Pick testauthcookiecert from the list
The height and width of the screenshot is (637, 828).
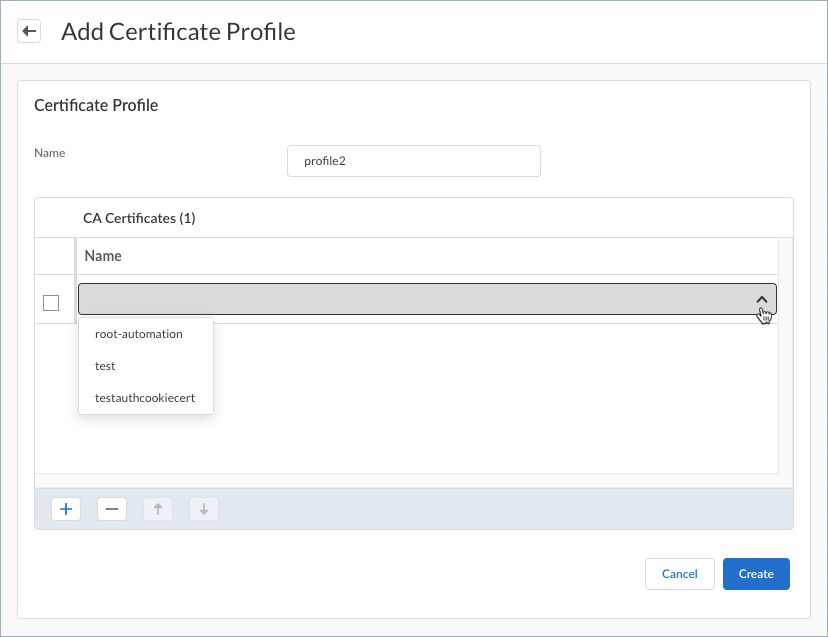pyautogui.click(x=144, y=398)
